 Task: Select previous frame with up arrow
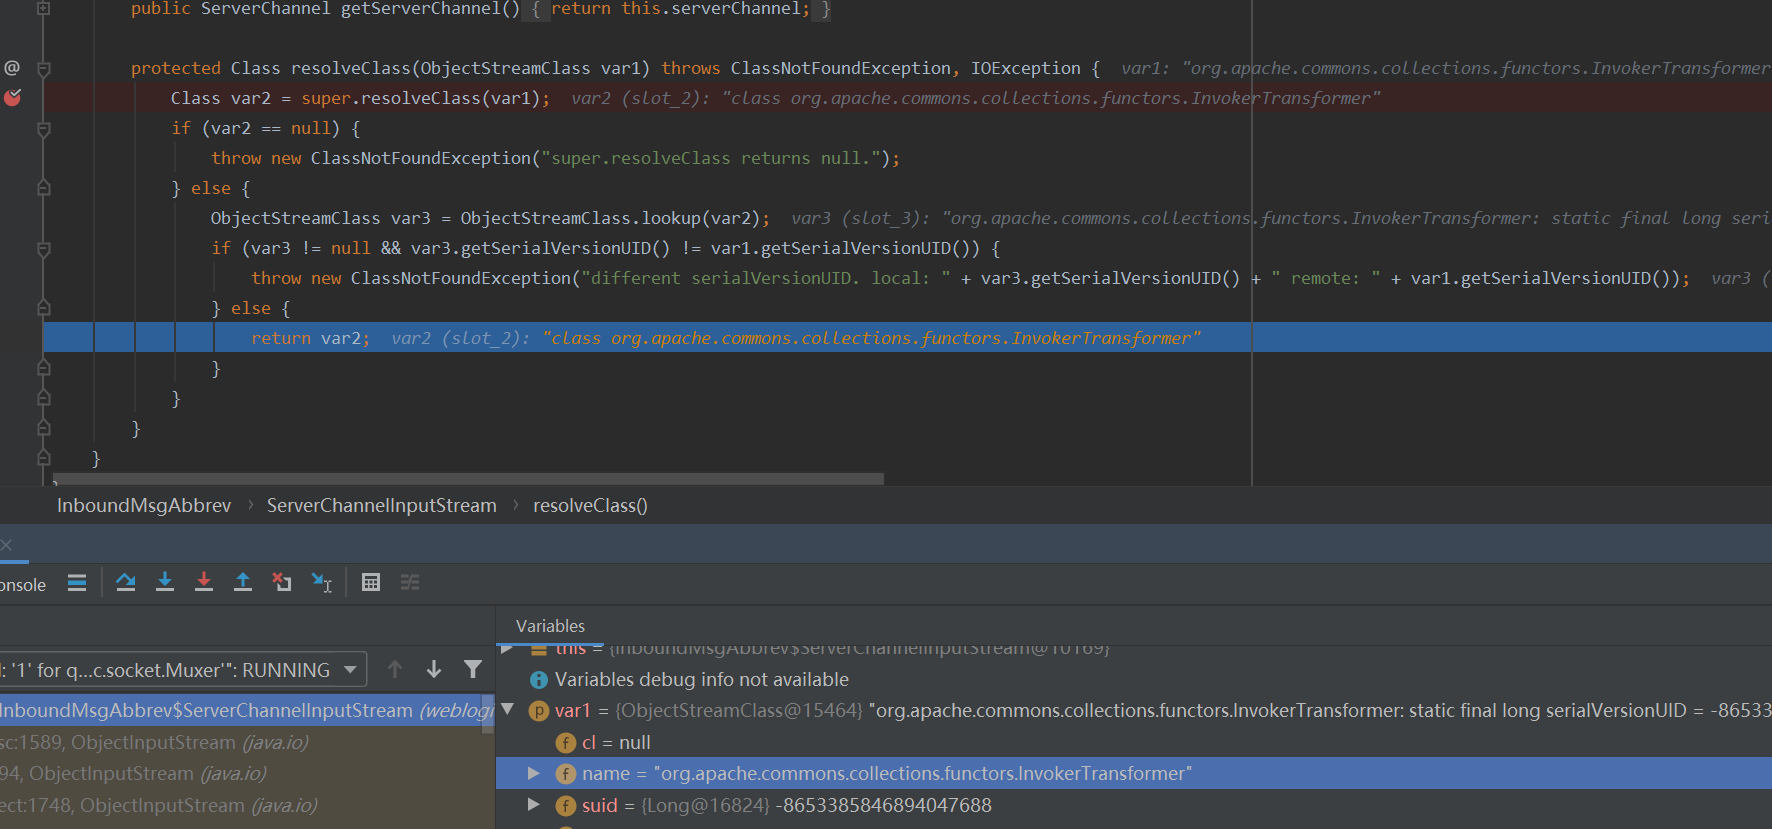[x=395, y=669]
